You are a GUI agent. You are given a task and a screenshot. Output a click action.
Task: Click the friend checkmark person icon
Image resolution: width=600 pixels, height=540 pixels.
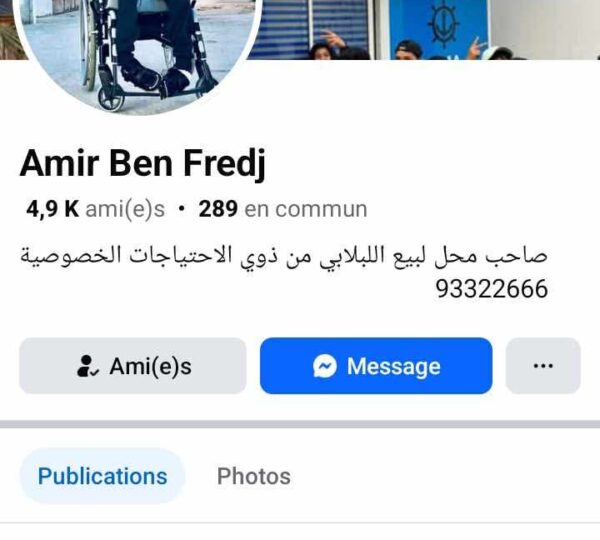click(x=88, y=366)
